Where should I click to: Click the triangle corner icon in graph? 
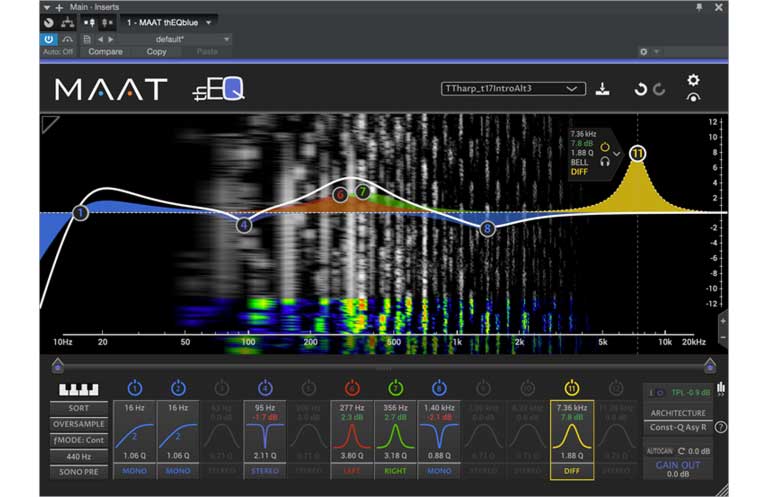tap(49, 123)
